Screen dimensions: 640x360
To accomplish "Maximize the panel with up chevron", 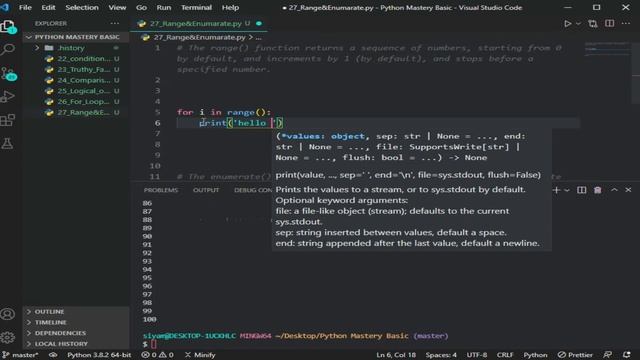I will click(614, 190).
